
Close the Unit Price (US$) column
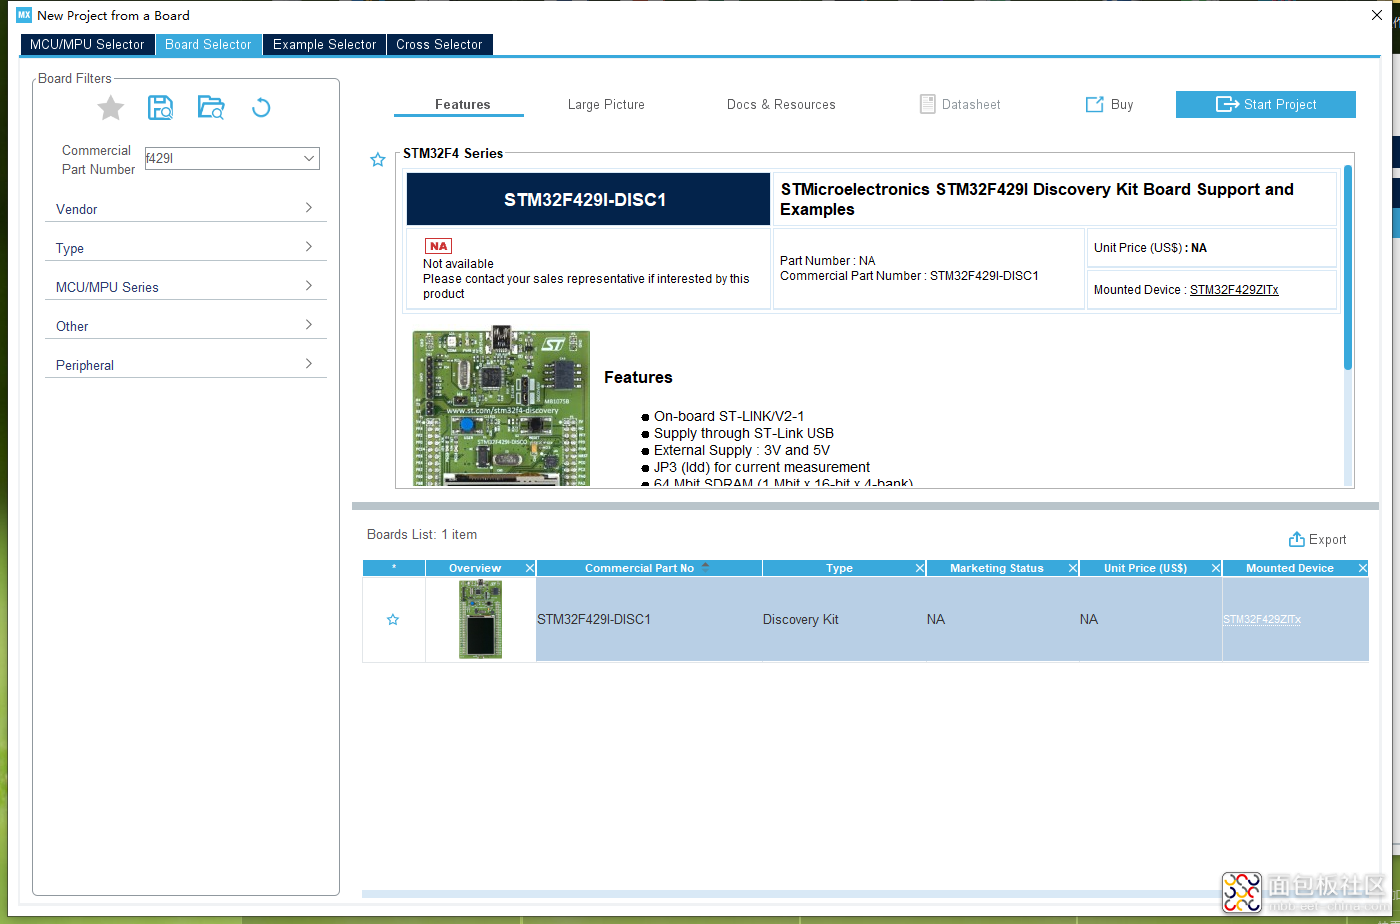point(1216,568)
